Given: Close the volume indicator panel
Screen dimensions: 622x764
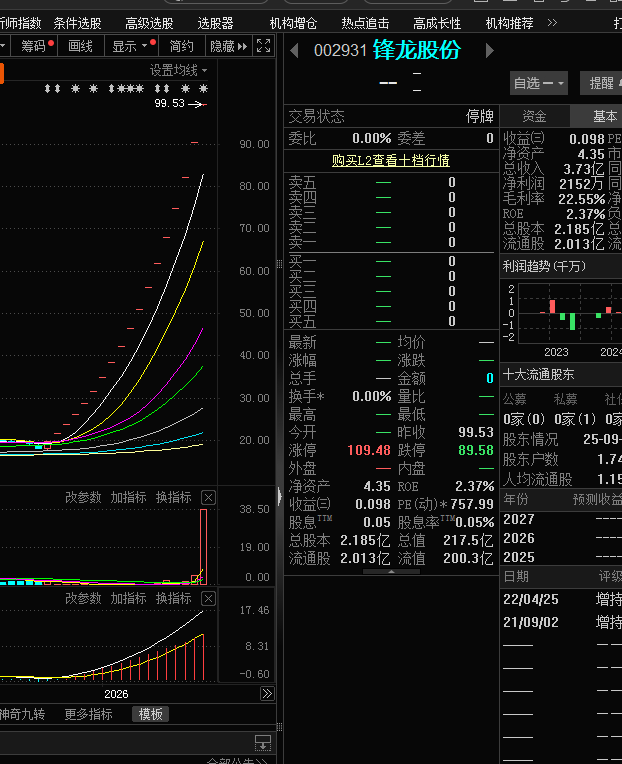Looking at the screenshot, I should pyautogui.click(x=208, y=497).
